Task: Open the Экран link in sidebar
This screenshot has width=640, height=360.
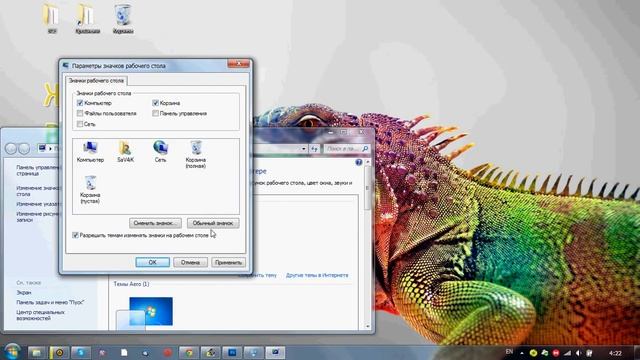Action: tap(24, 293)
